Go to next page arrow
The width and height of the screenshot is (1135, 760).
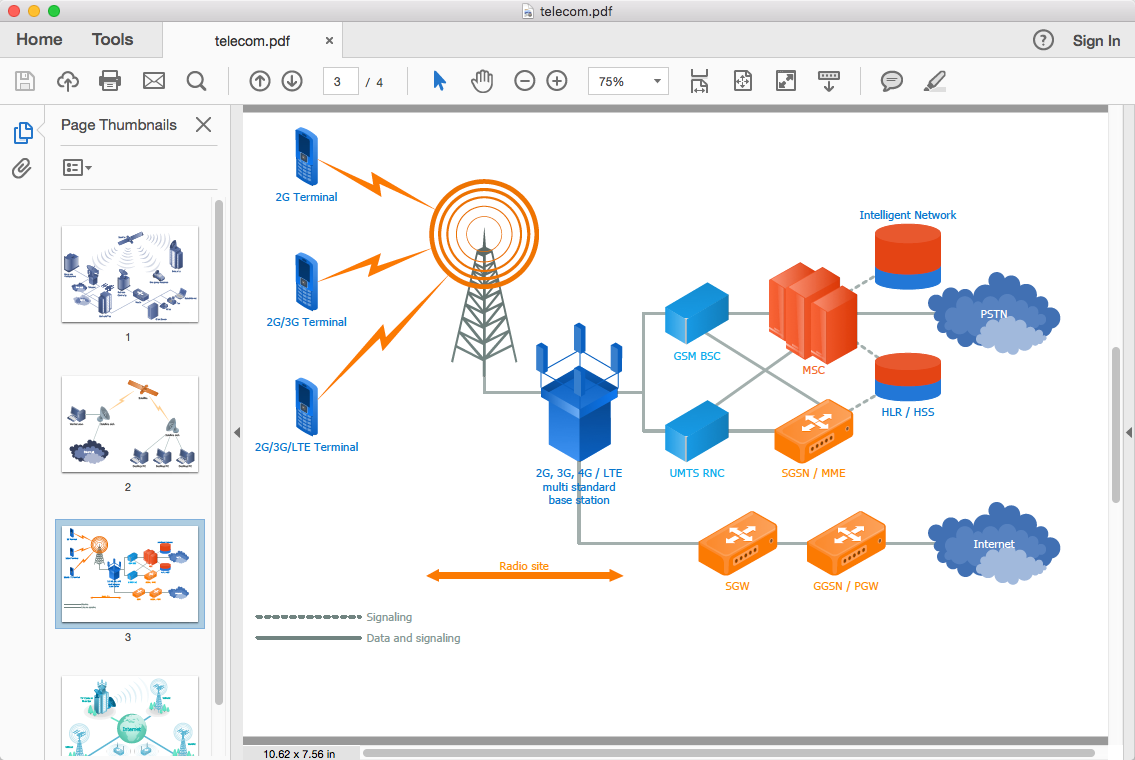(292, 81)
